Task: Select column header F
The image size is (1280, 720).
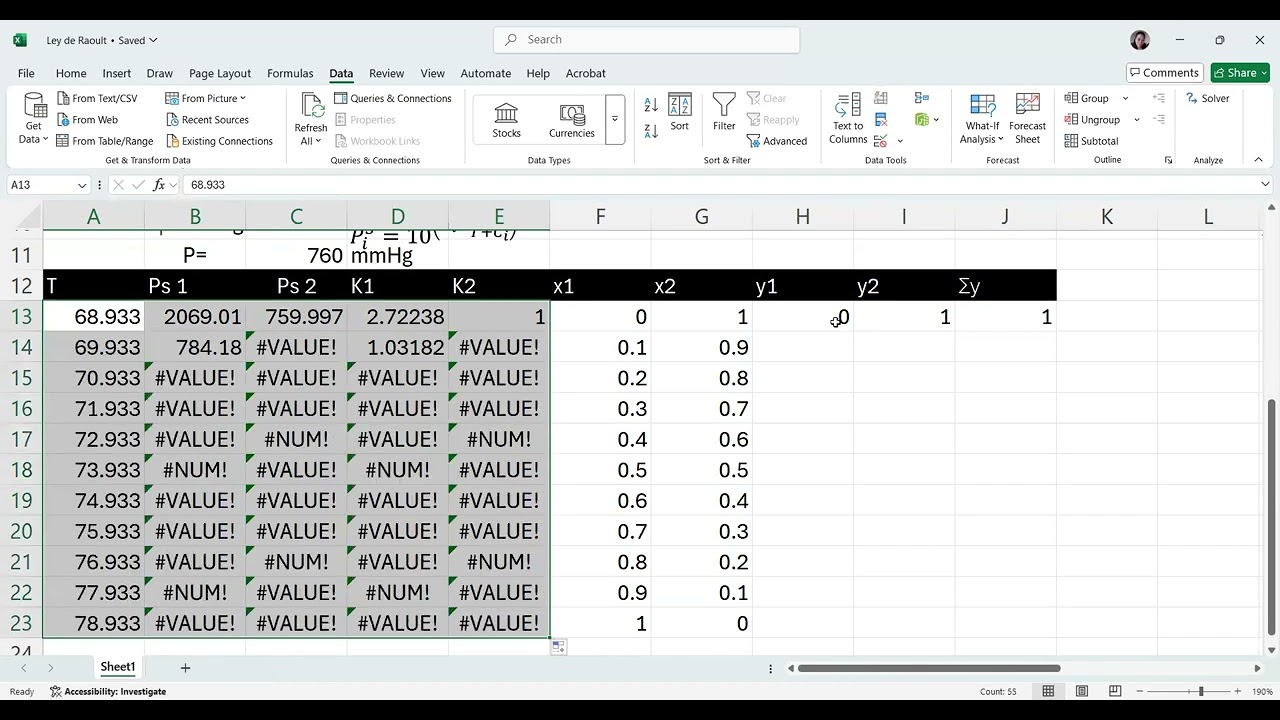Action: 600,217
